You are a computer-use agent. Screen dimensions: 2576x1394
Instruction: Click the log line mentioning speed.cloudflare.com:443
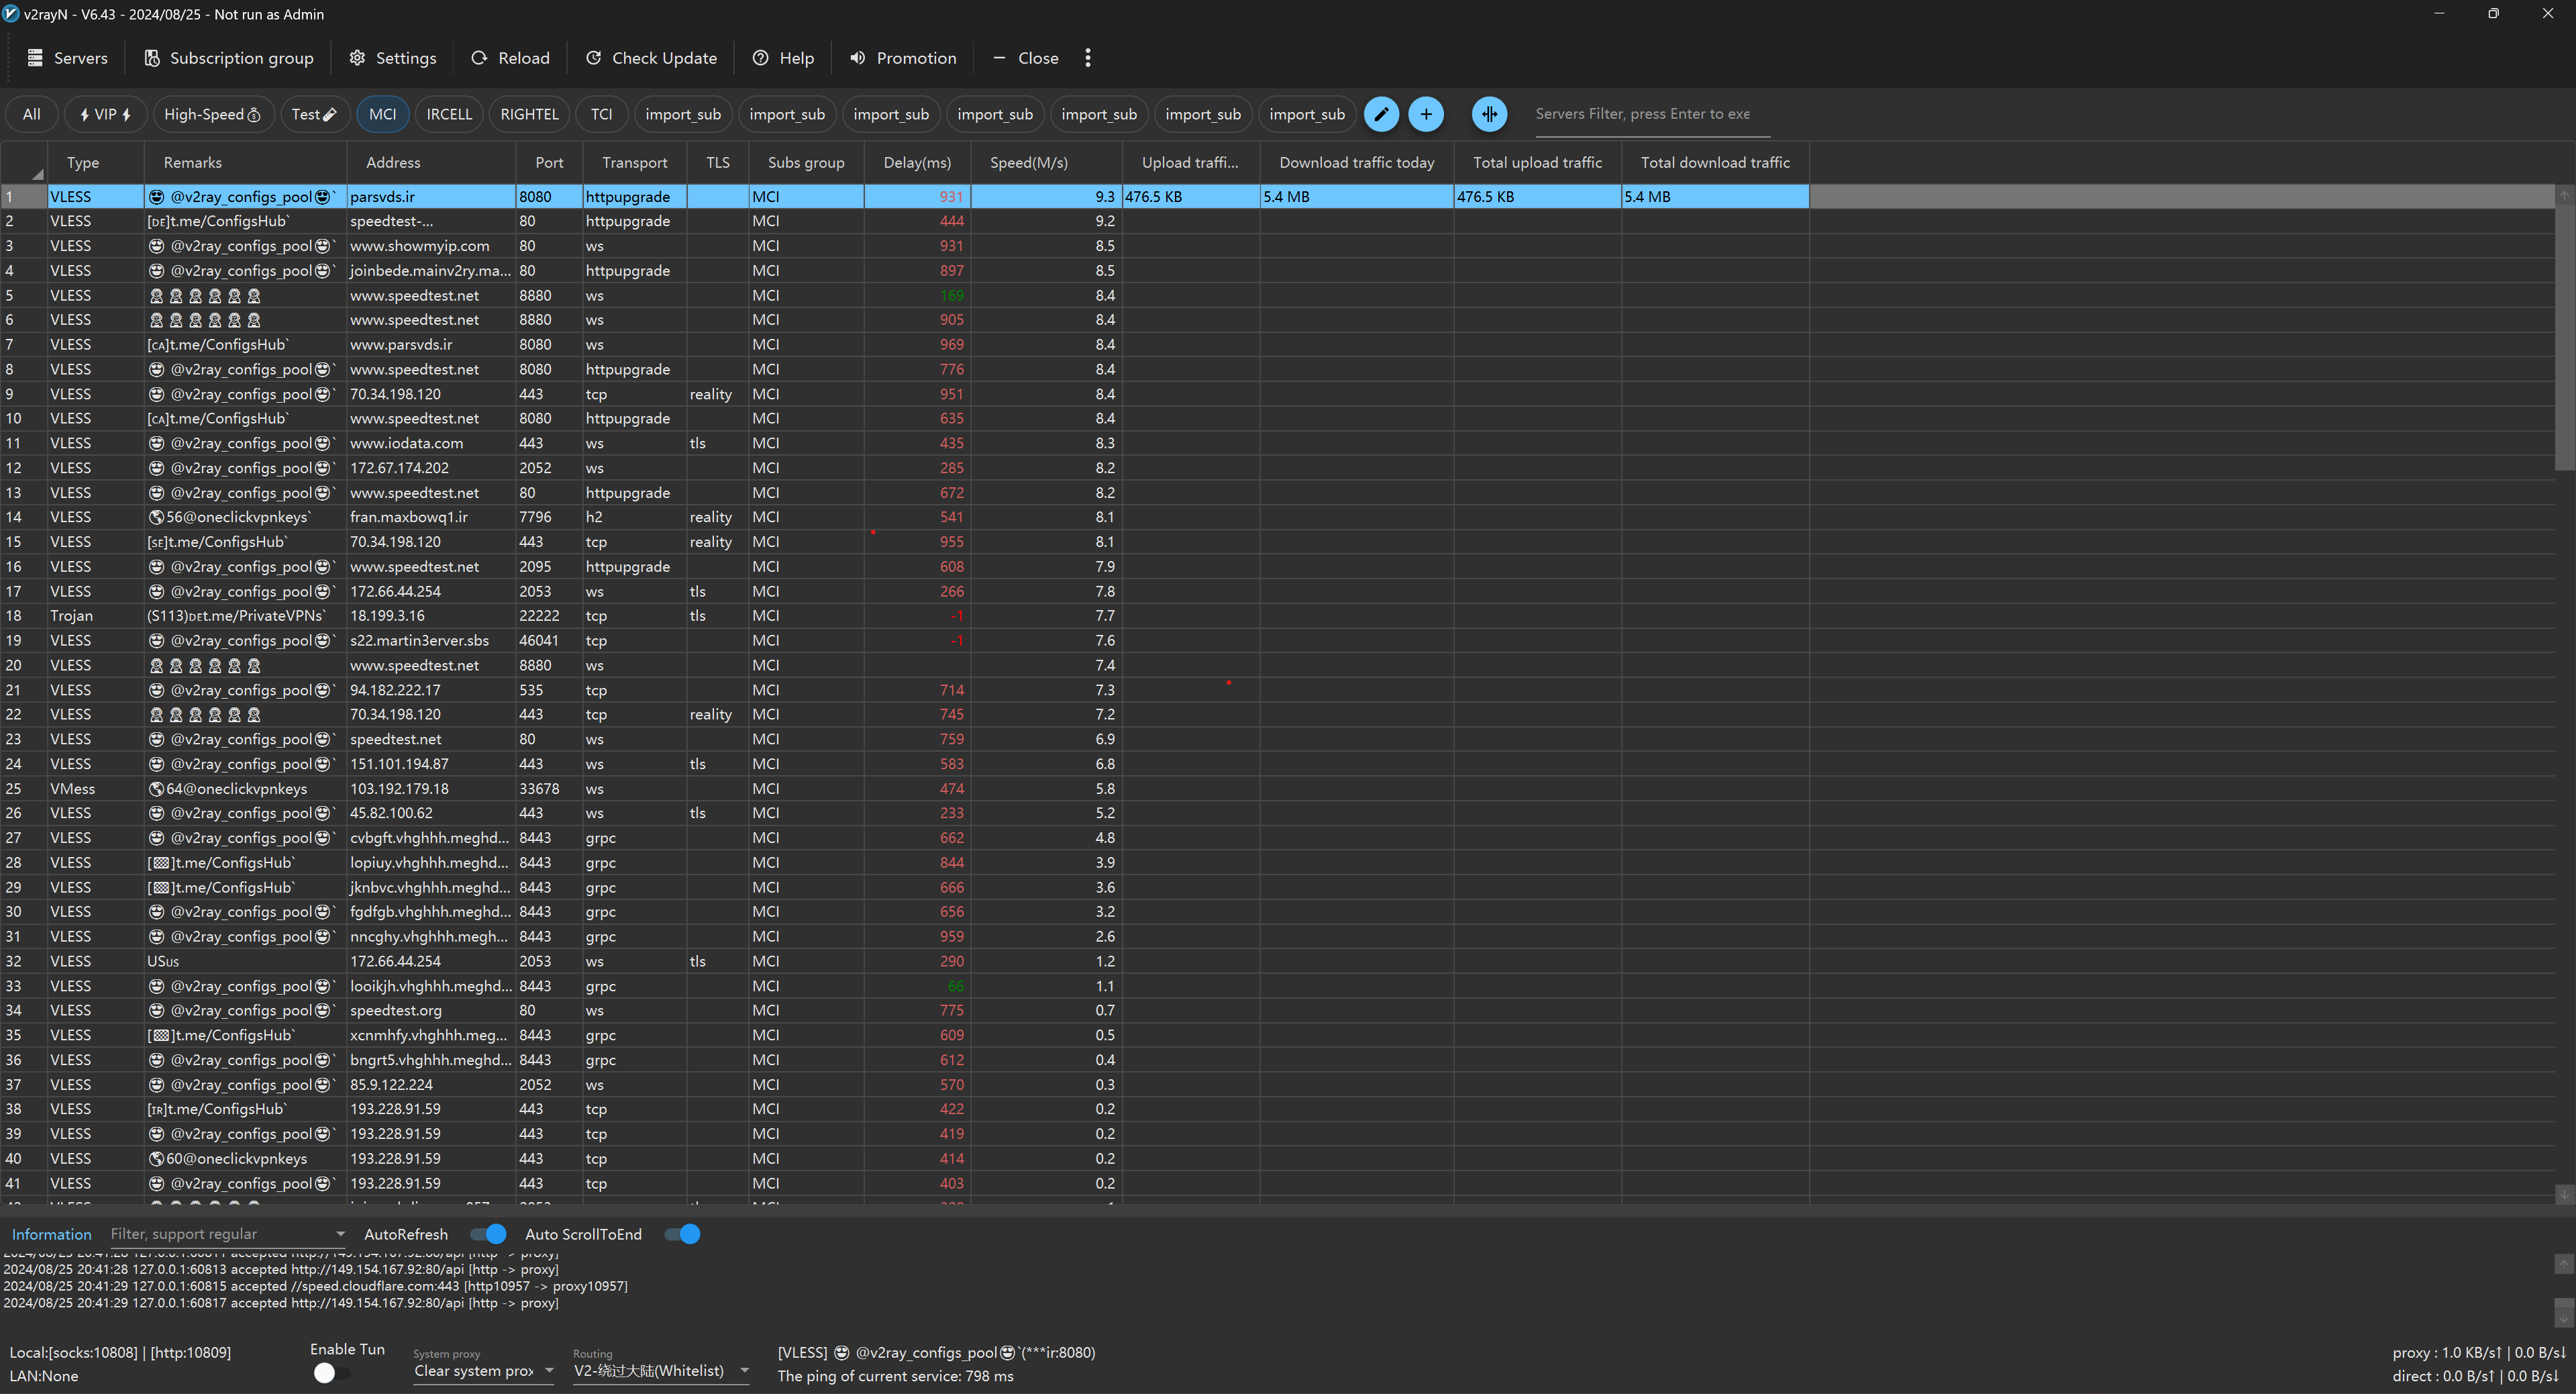pos(315,1286)
